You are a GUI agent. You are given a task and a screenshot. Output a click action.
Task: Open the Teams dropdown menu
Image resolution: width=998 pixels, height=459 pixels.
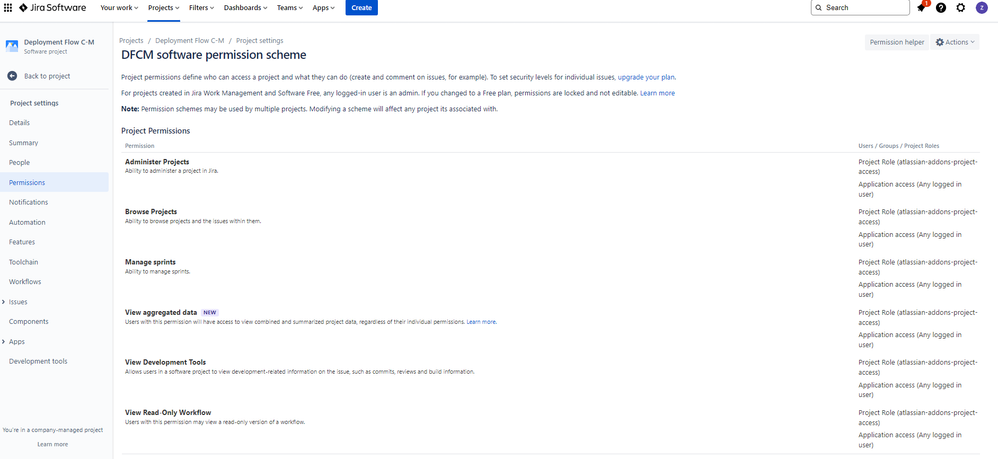290,8
